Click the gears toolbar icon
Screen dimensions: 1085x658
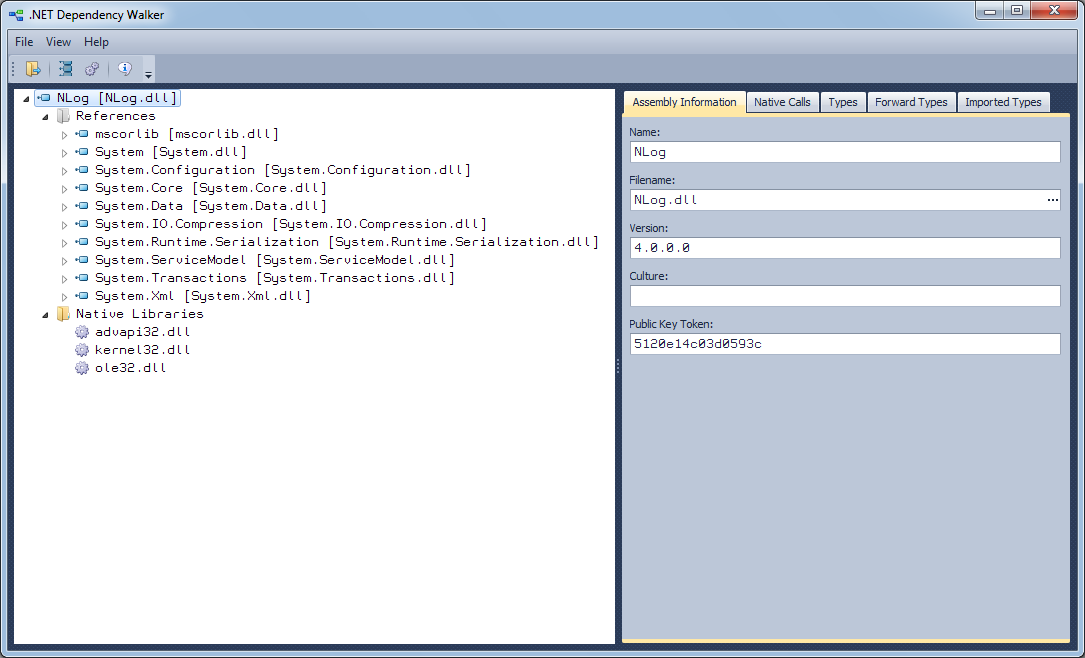click(x=92, y=68)
